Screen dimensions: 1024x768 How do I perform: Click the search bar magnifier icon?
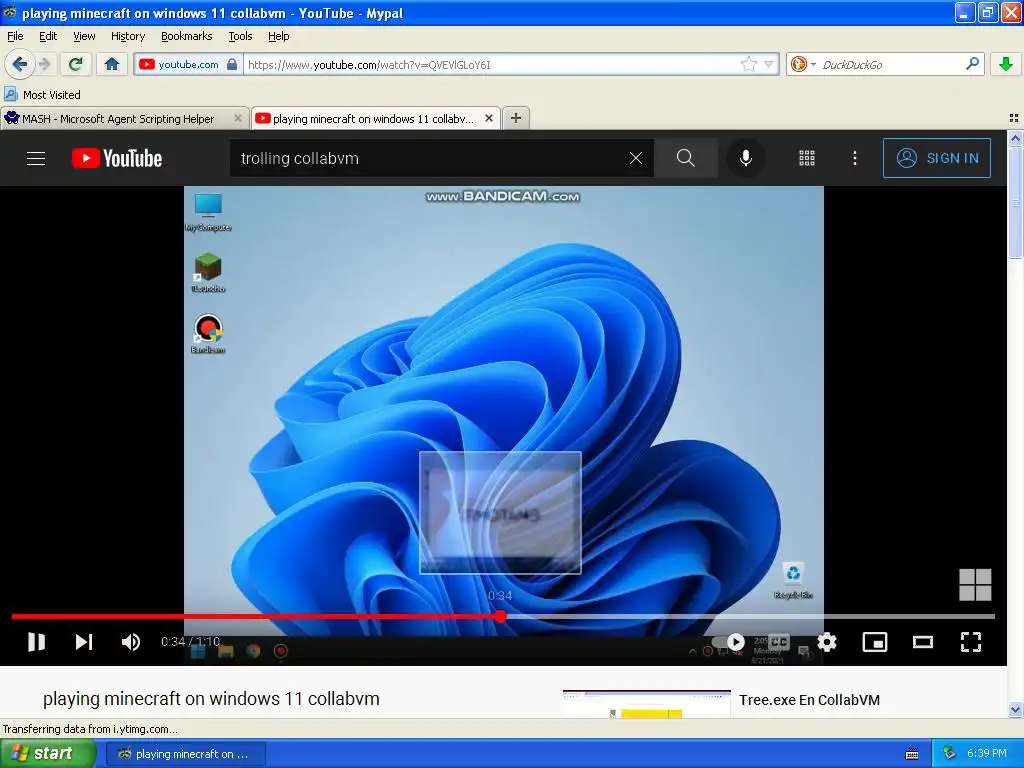coord(972,64)
